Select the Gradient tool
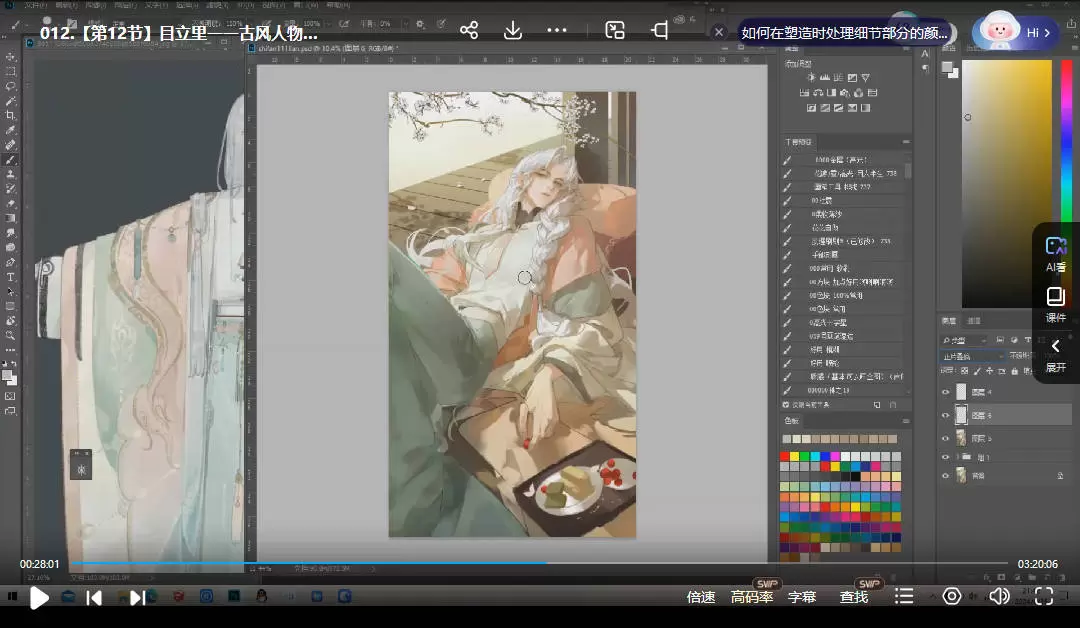 (x=10, y=218)
